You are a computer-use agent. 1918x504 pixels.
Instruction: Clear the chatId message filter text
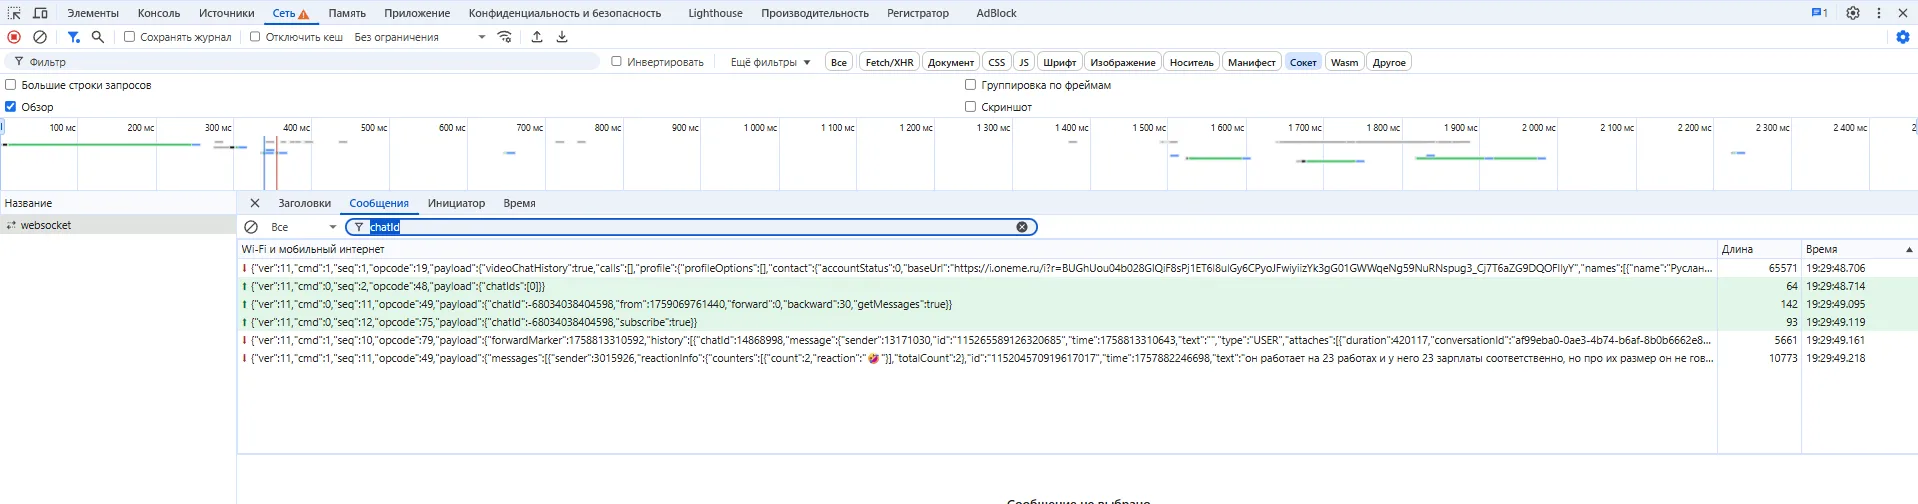(x=1022, y=227)
